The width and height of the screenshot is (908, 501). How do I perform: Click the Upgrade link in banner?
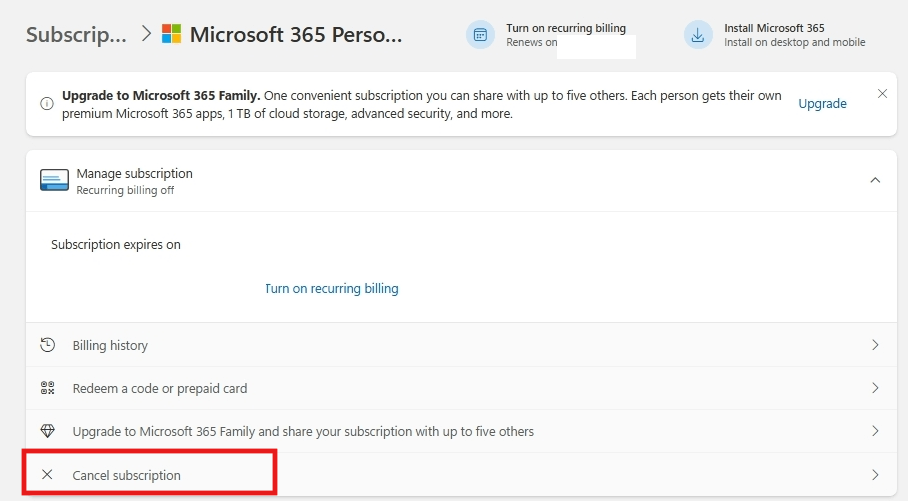point(822,104)
